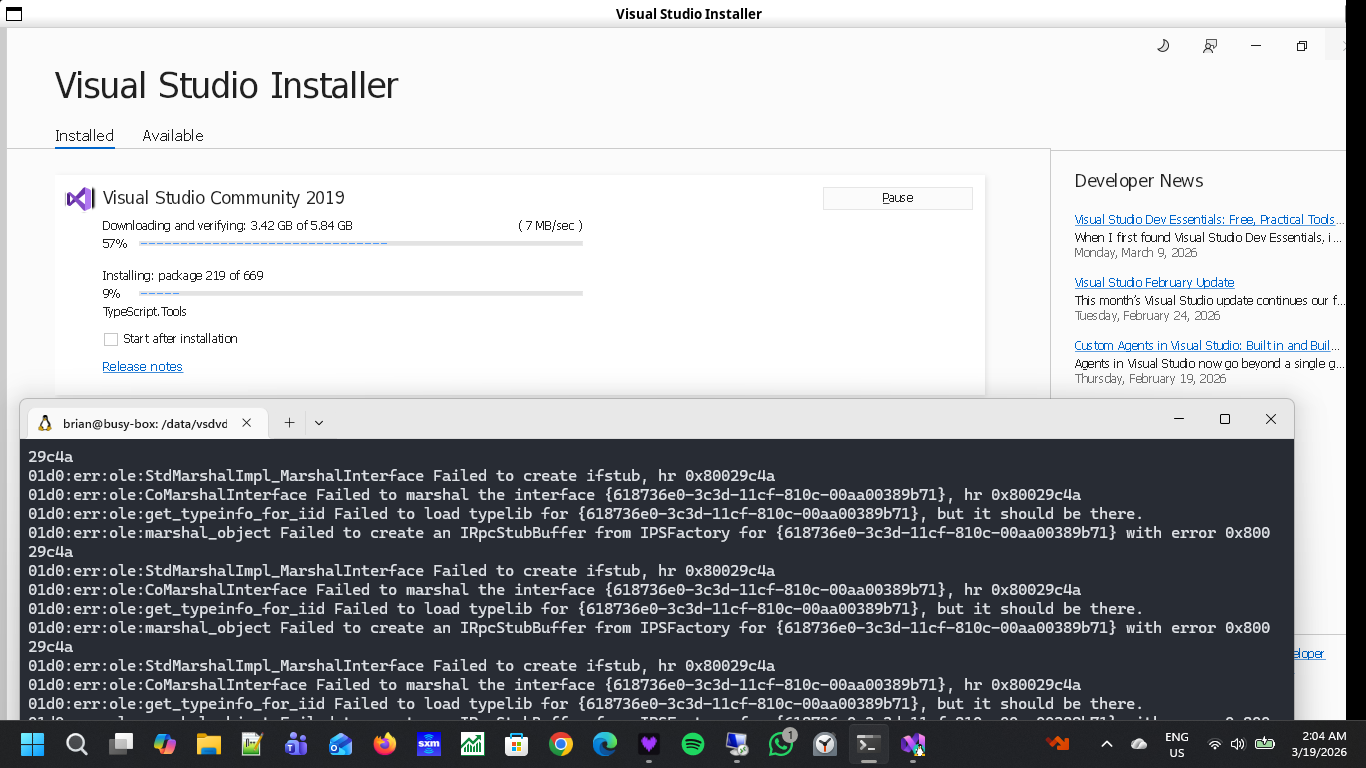
Task: Open the ENG US language switcher
Action: tap(1176, 744)
